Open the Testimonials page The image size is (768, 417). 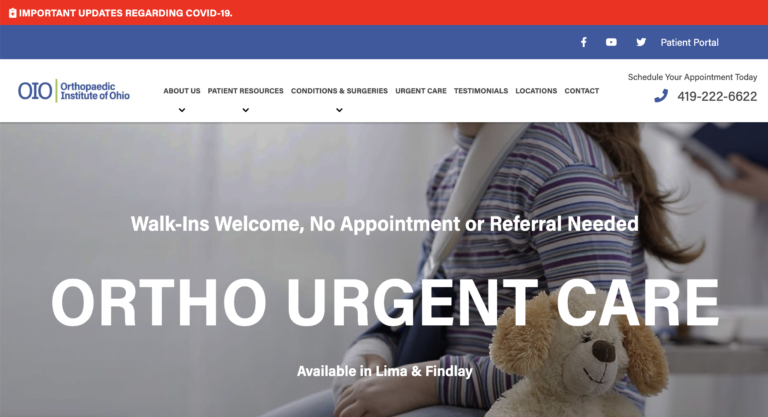pyautogui.click(x=480, y=91)
